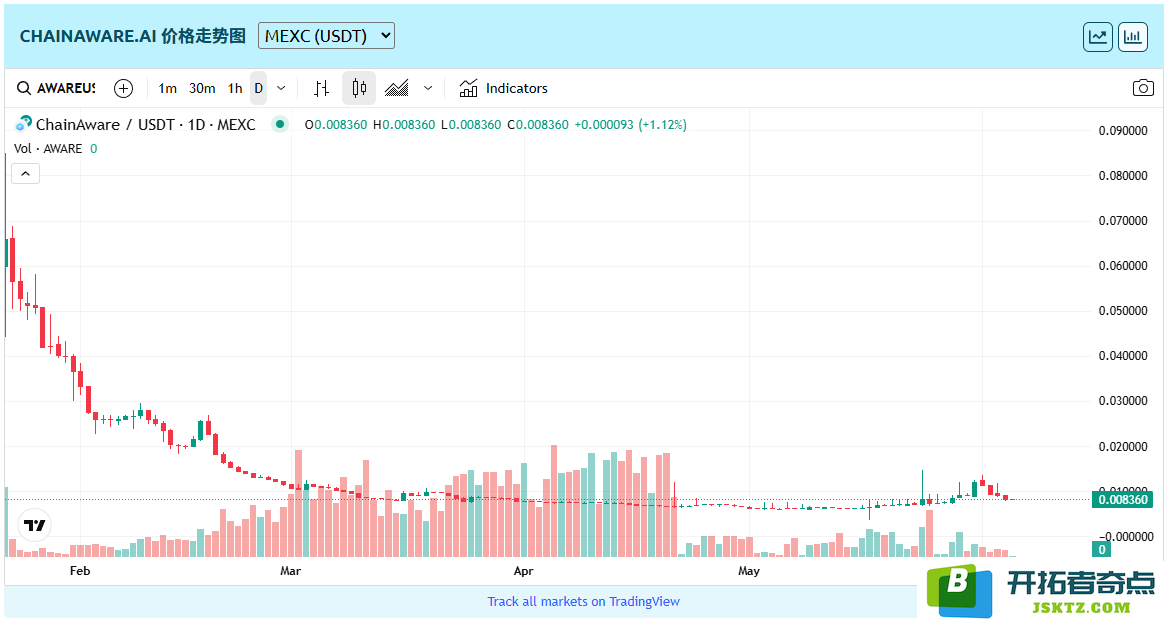
Task: Switch to the bars chart style
Action: tap(322, 89)
